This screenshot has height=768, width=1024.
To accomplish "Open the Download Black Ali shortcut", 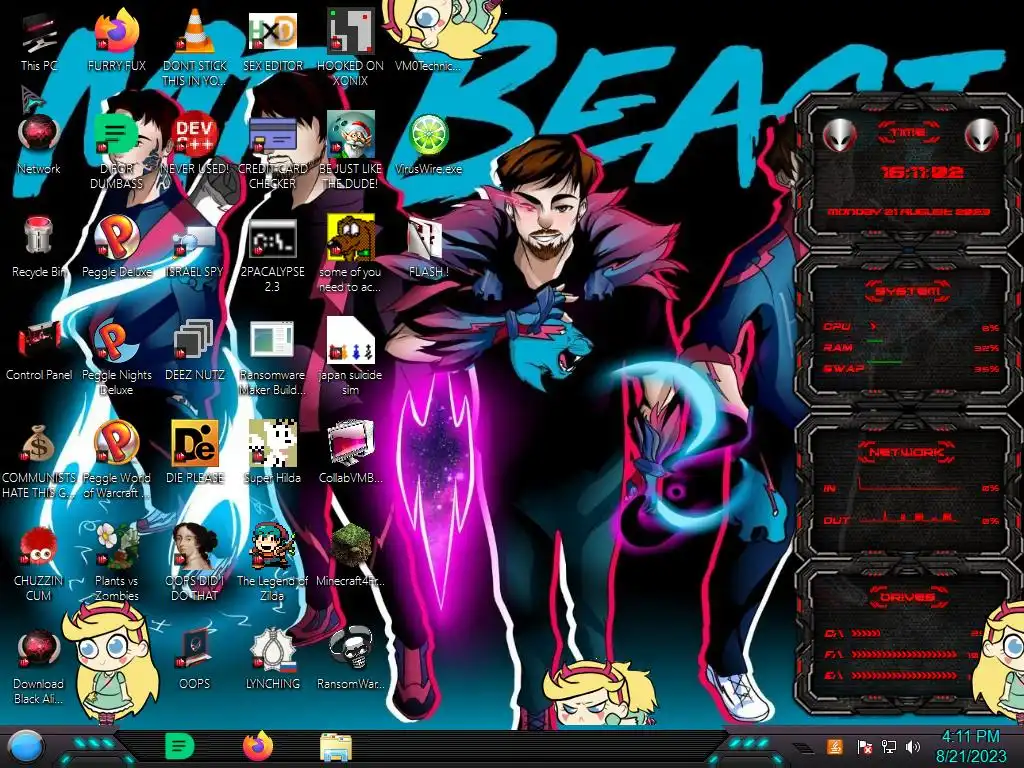I will coord(39,667).
